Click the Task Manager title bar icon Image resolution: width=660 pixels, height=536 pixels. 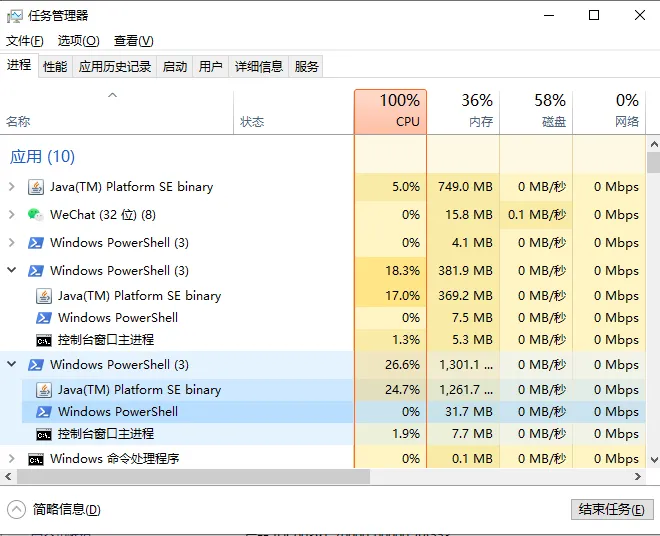pos(15,16)
